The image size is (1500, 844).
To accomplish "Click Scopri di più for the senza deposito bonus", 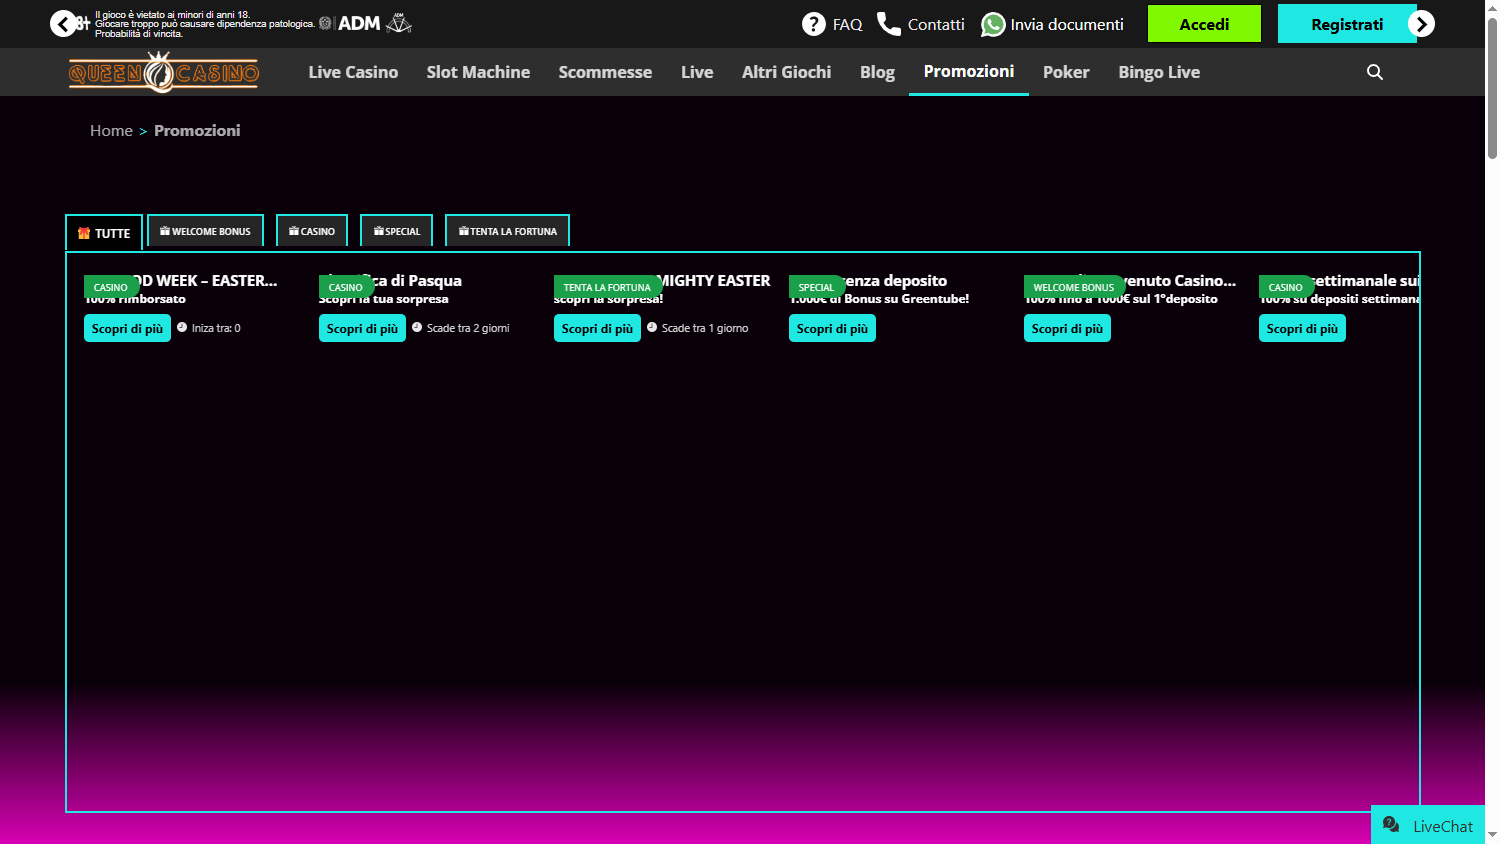I will pyautogui.click(x=832, y=328).
